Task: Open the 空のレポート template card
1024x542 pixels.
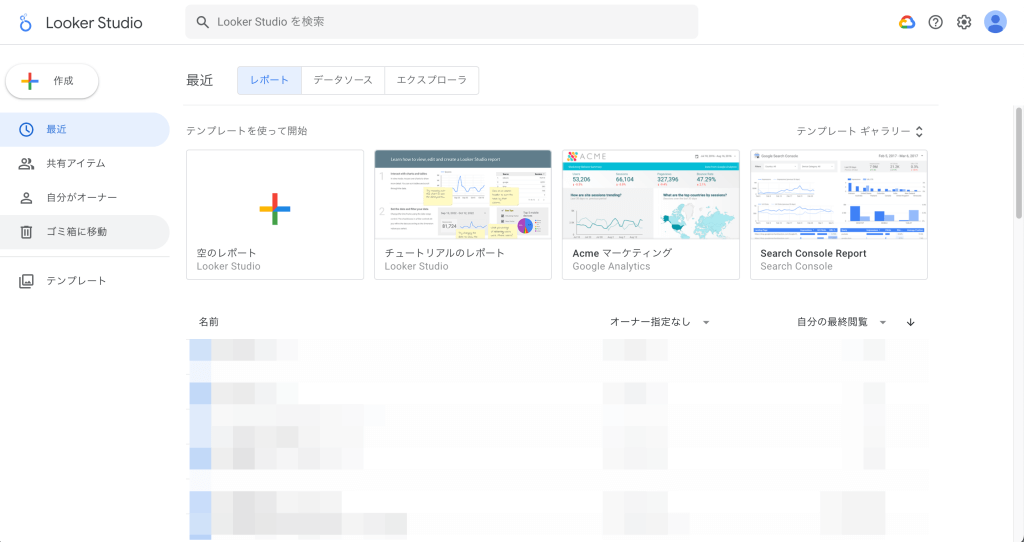Action: (275, 215)
